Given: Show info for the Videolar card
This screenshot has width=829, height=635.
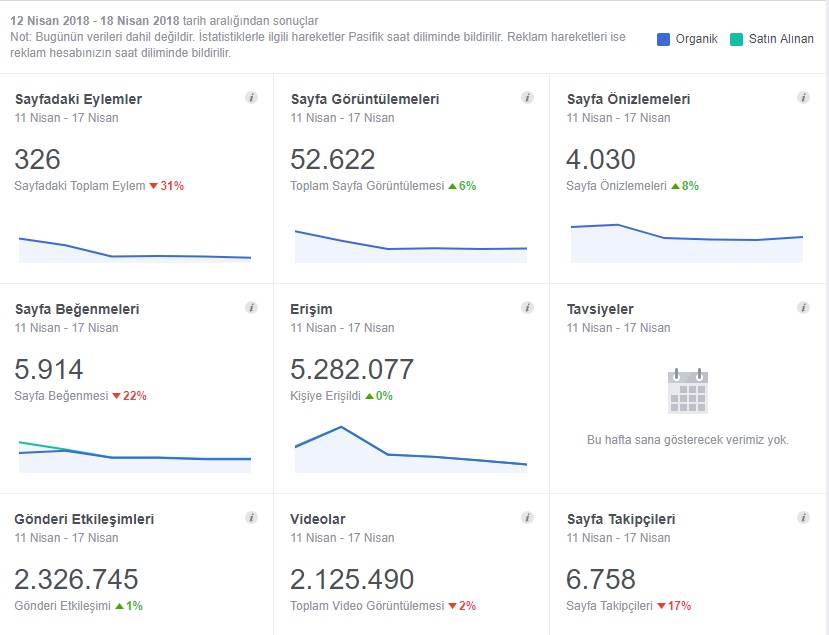Looking at the screenshot, I should point(527,518).
